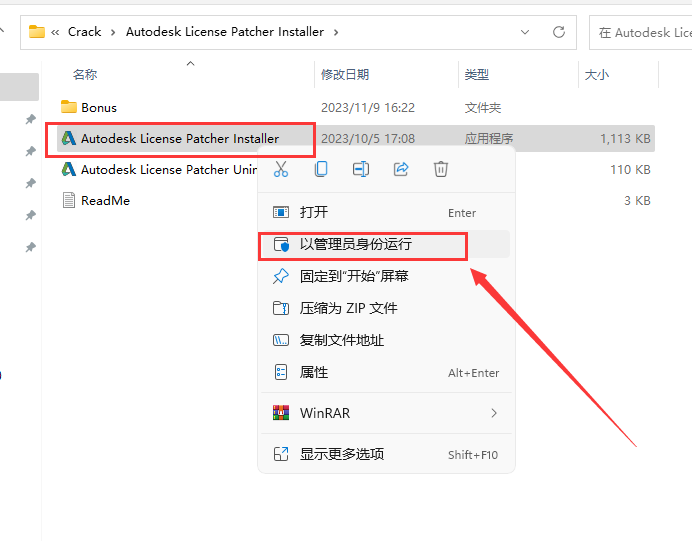Click the Crack breadcrumb segment
The image size is (692, 541).
pos(84,32)
